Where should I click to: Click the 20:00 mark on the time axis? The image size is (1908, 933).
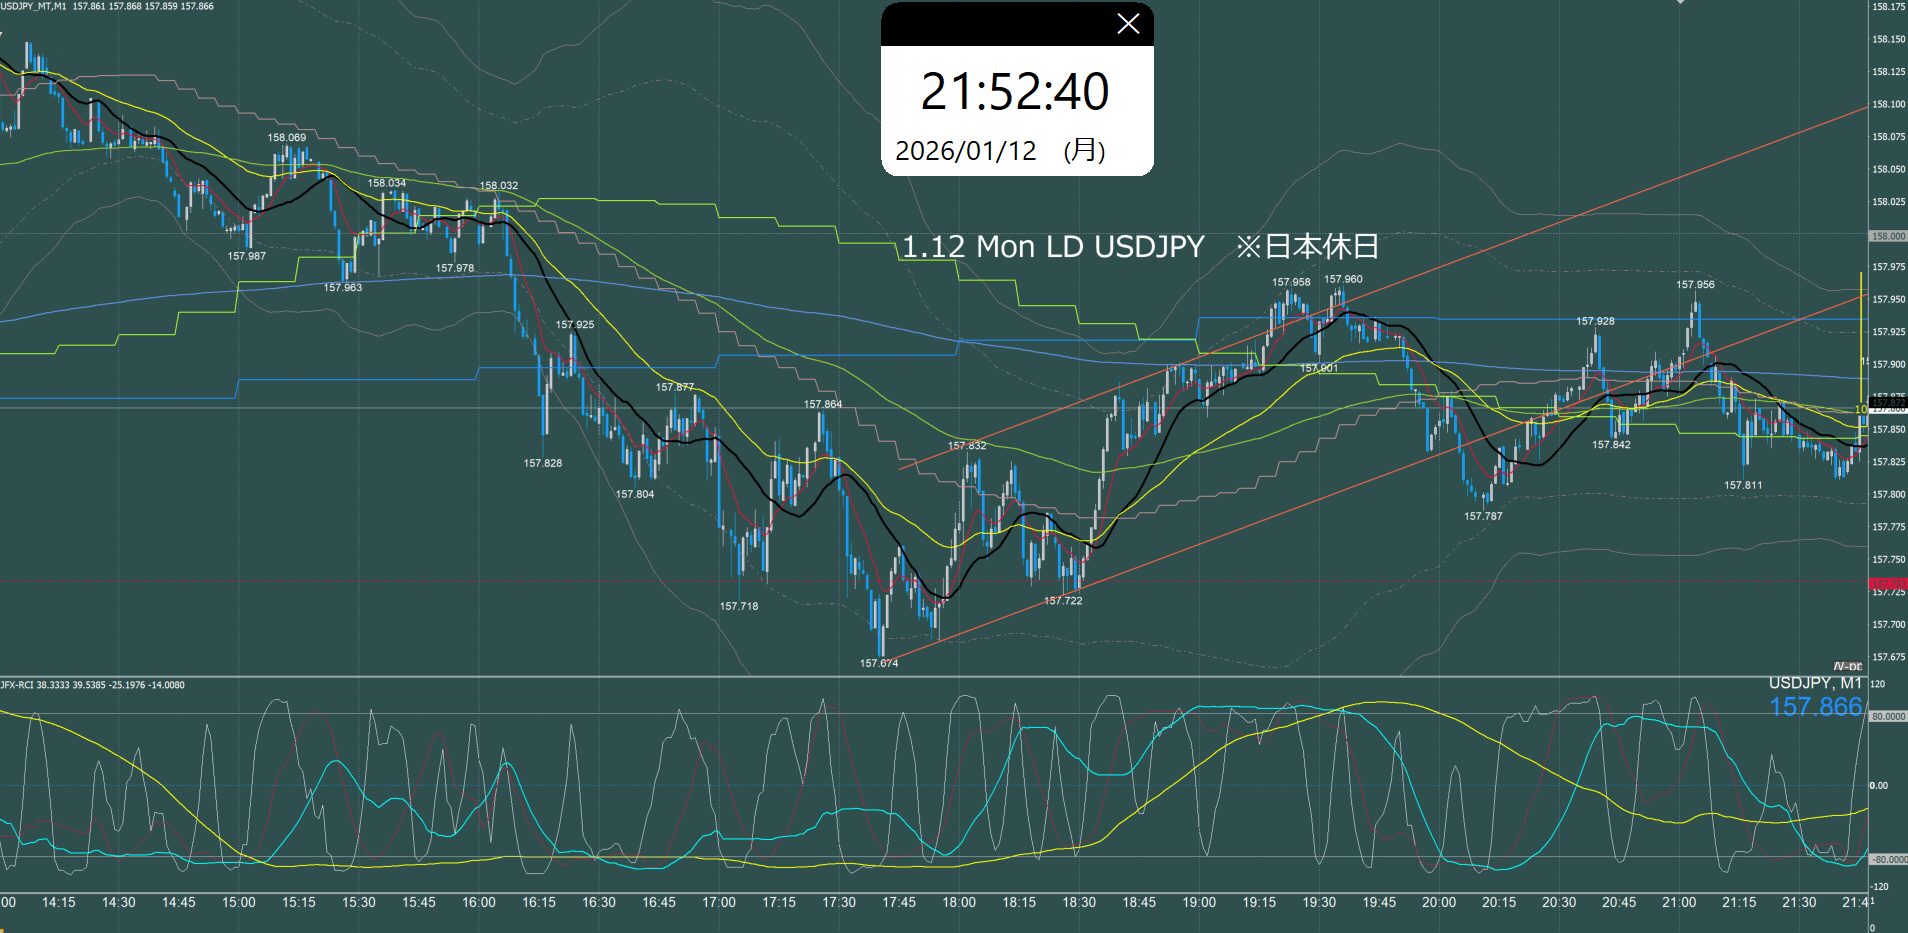pos(1438,902)
